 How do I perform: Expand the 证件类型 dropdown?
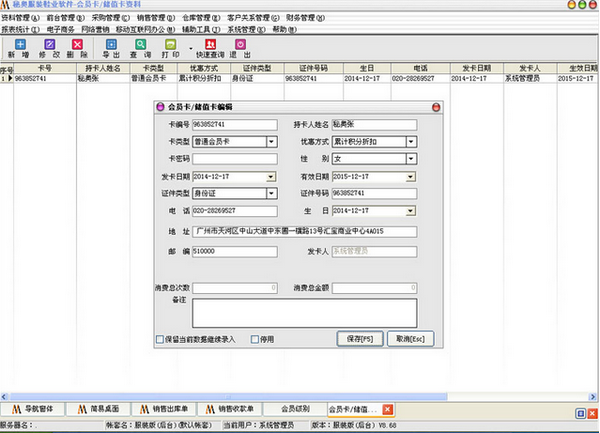[x=271, y=193]
